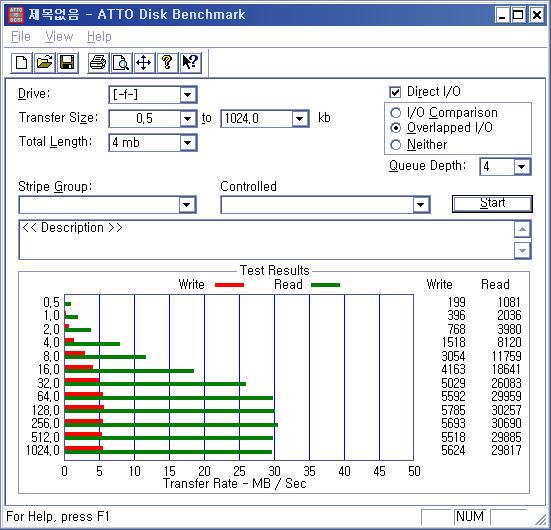Toggle the Direct I/O checkbox
The width and height of the screenshot is (551, 530).
[395, 92]
